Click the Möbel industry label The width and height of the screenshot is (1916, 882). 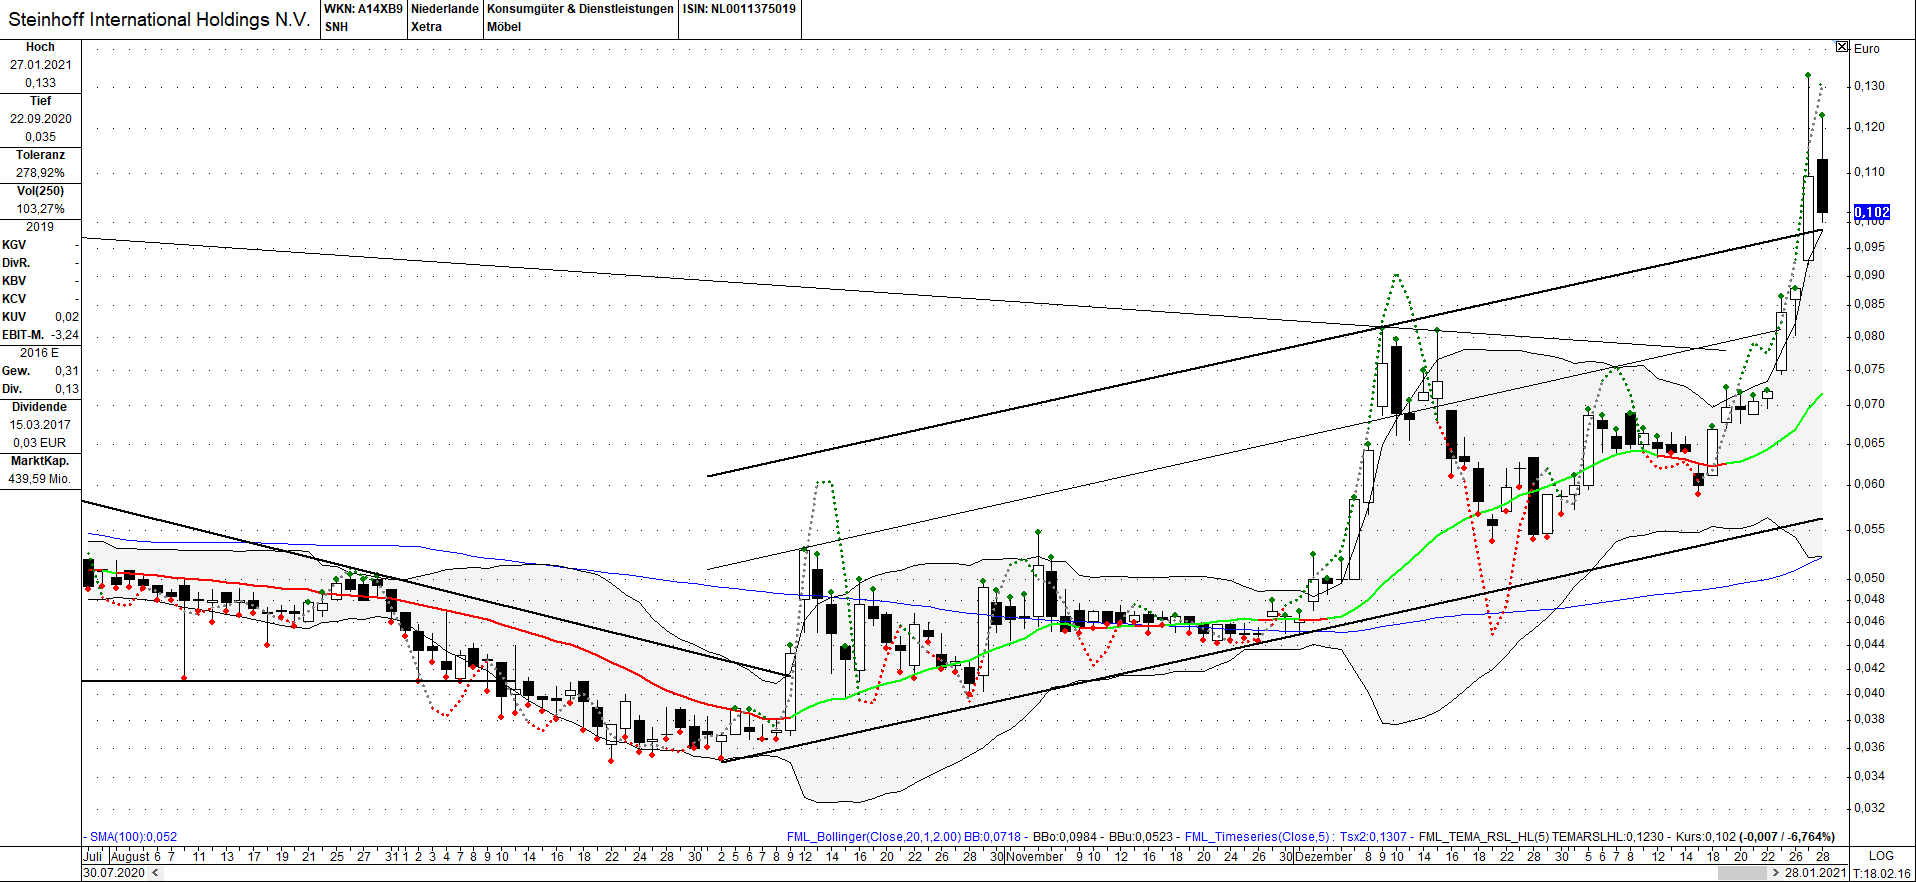tap(504, 27)
